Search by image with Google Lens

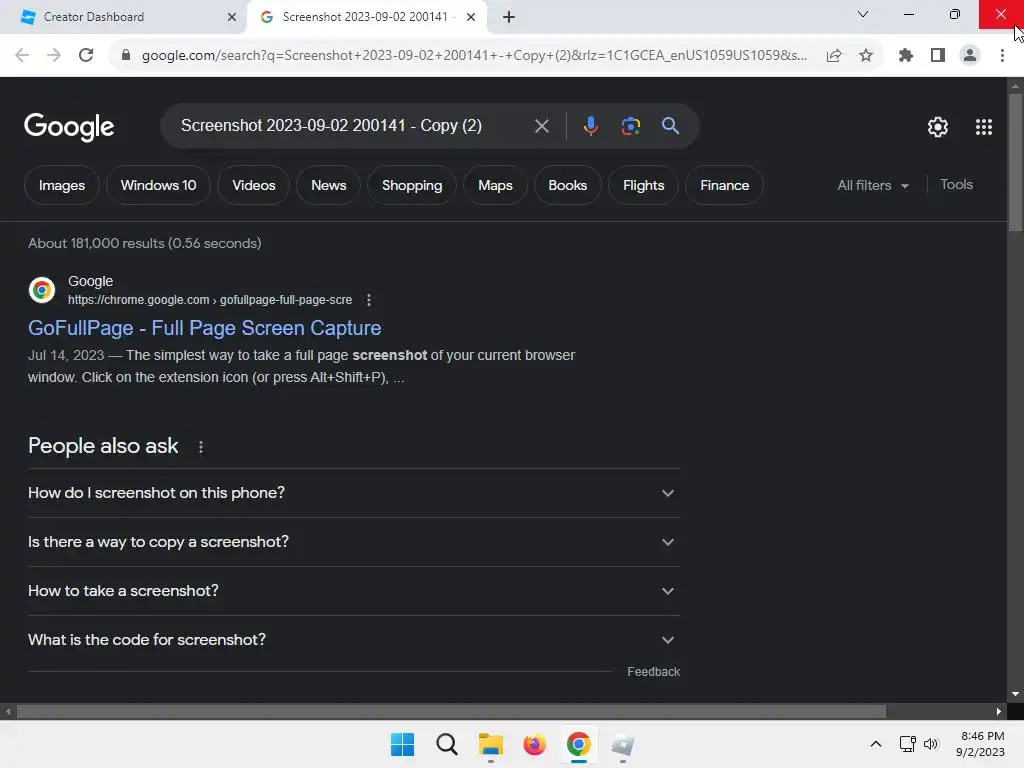pyautogui.click(x=630, y=126)
